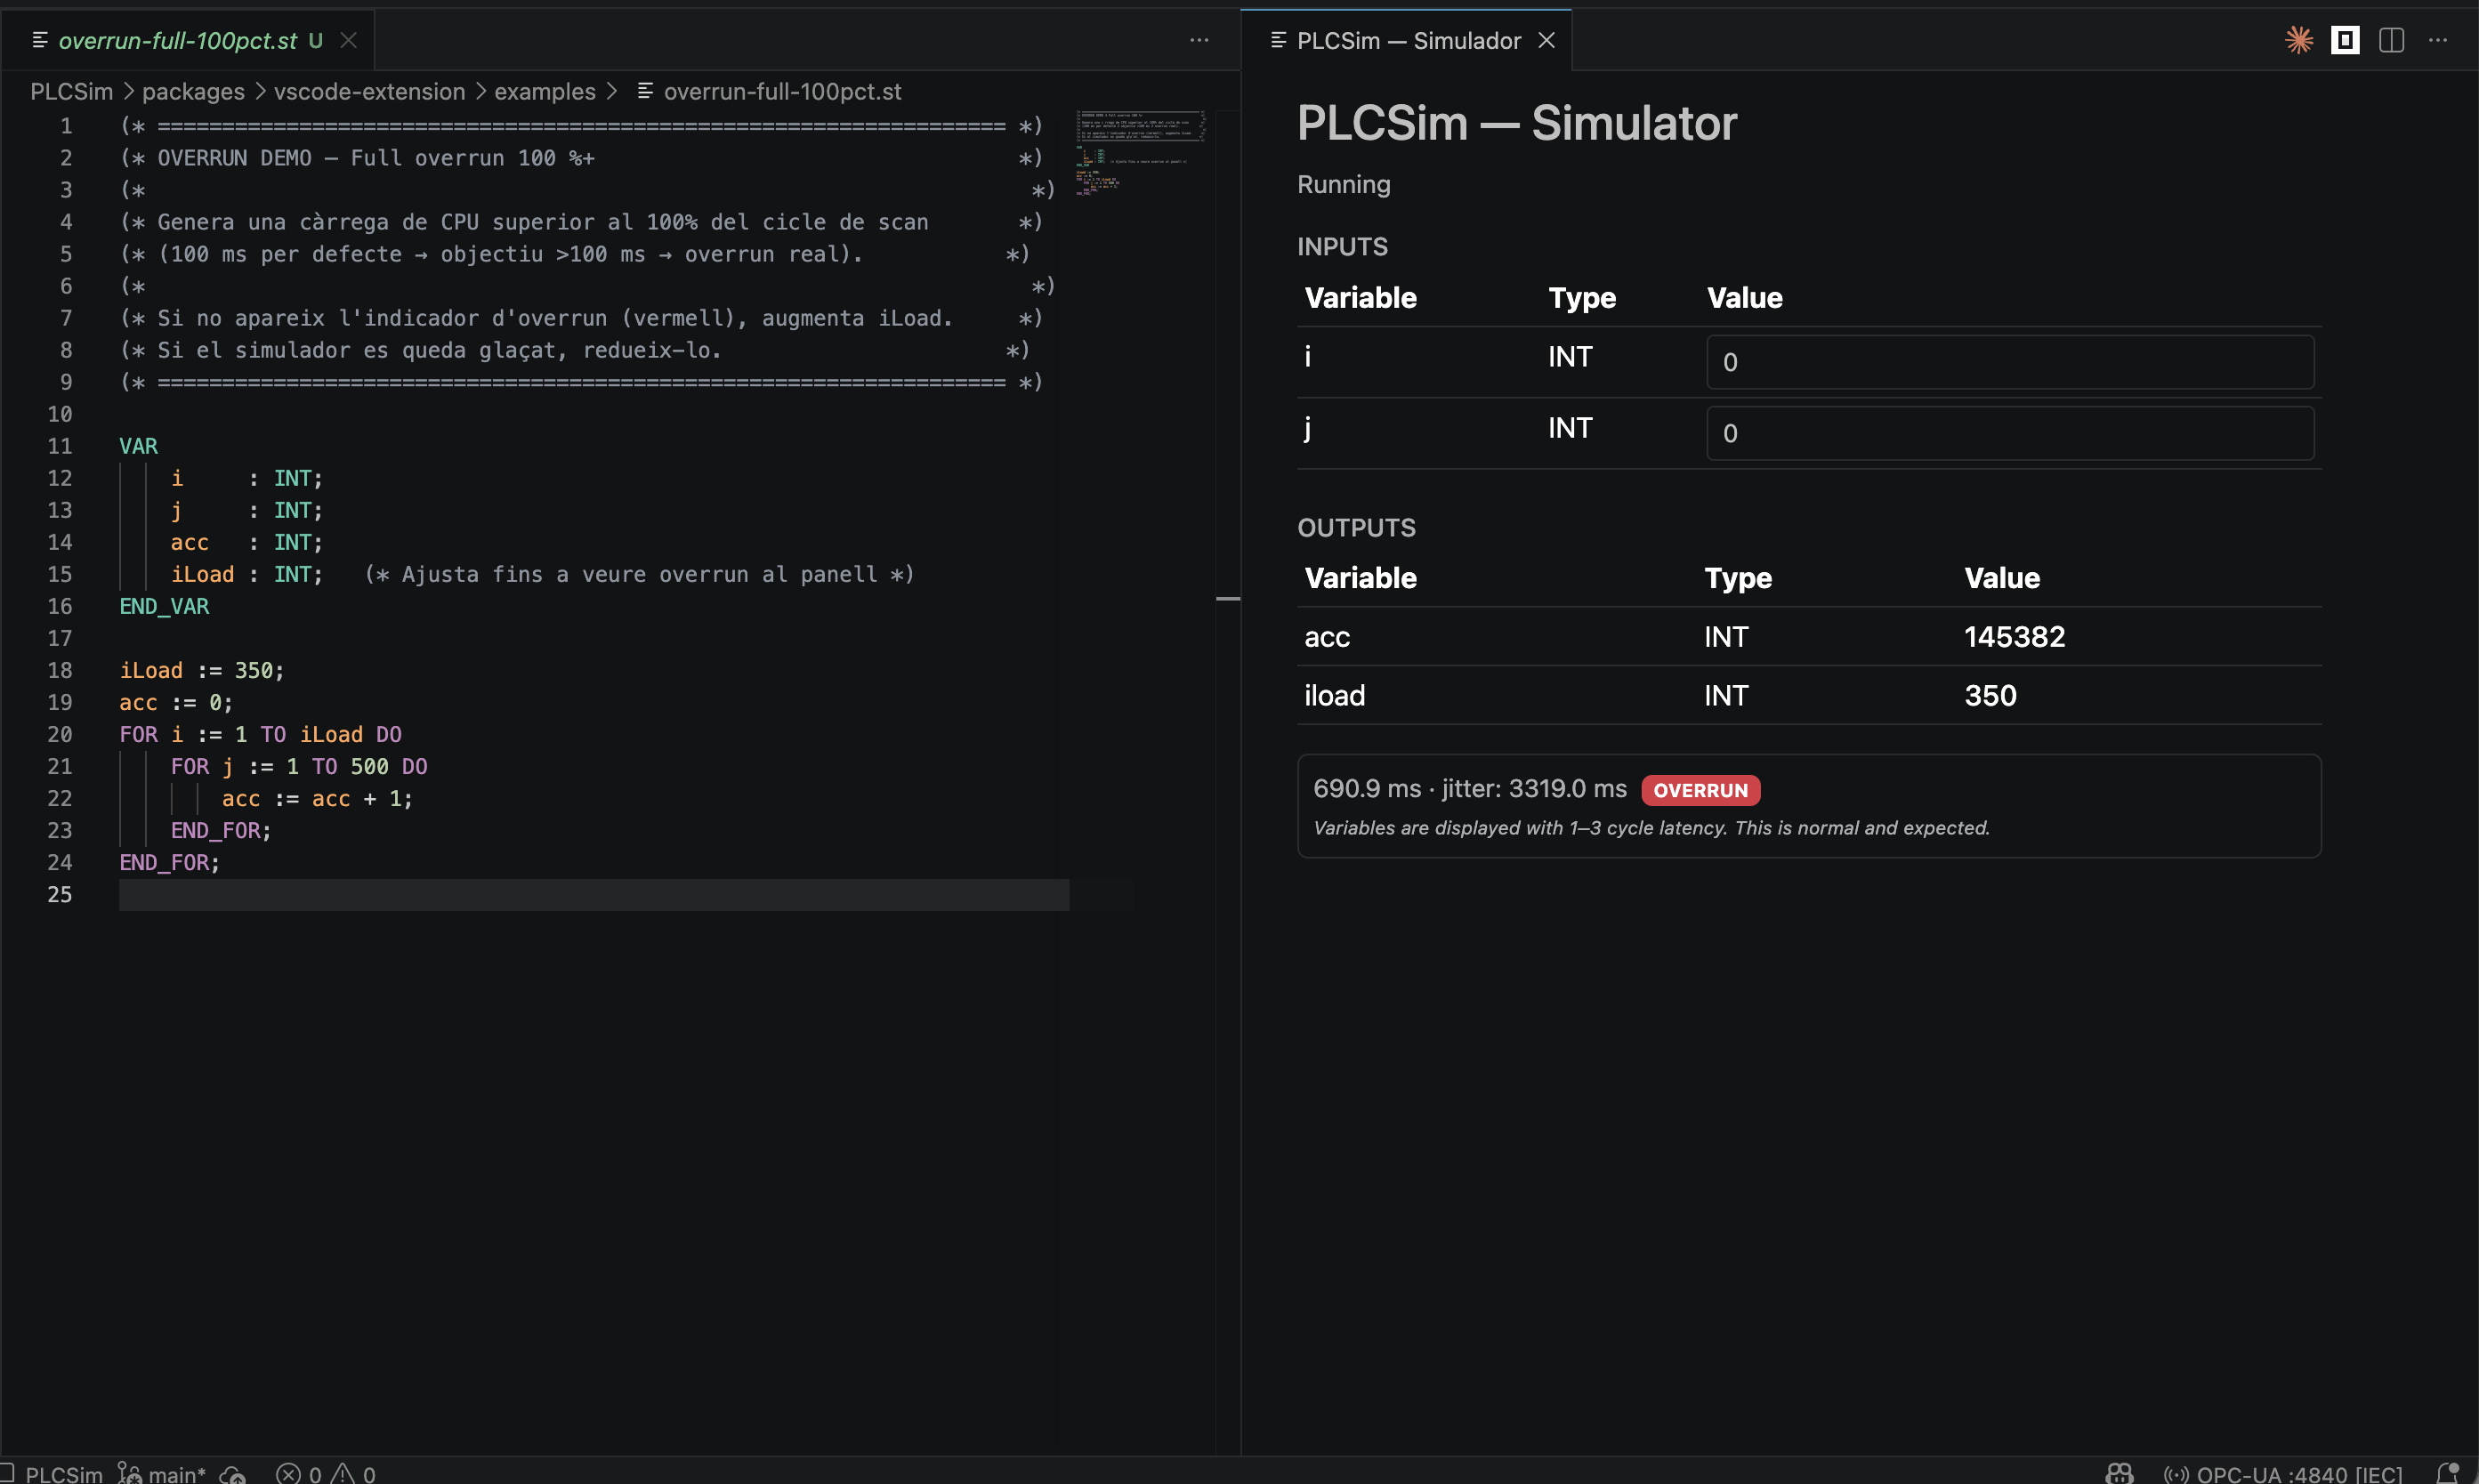The width and height of the screenshot is (2479, 1484).
Task: Open the Claude sunburst icon in editor toolbar
Action: pyautogui.click(x=2299, y=40)
